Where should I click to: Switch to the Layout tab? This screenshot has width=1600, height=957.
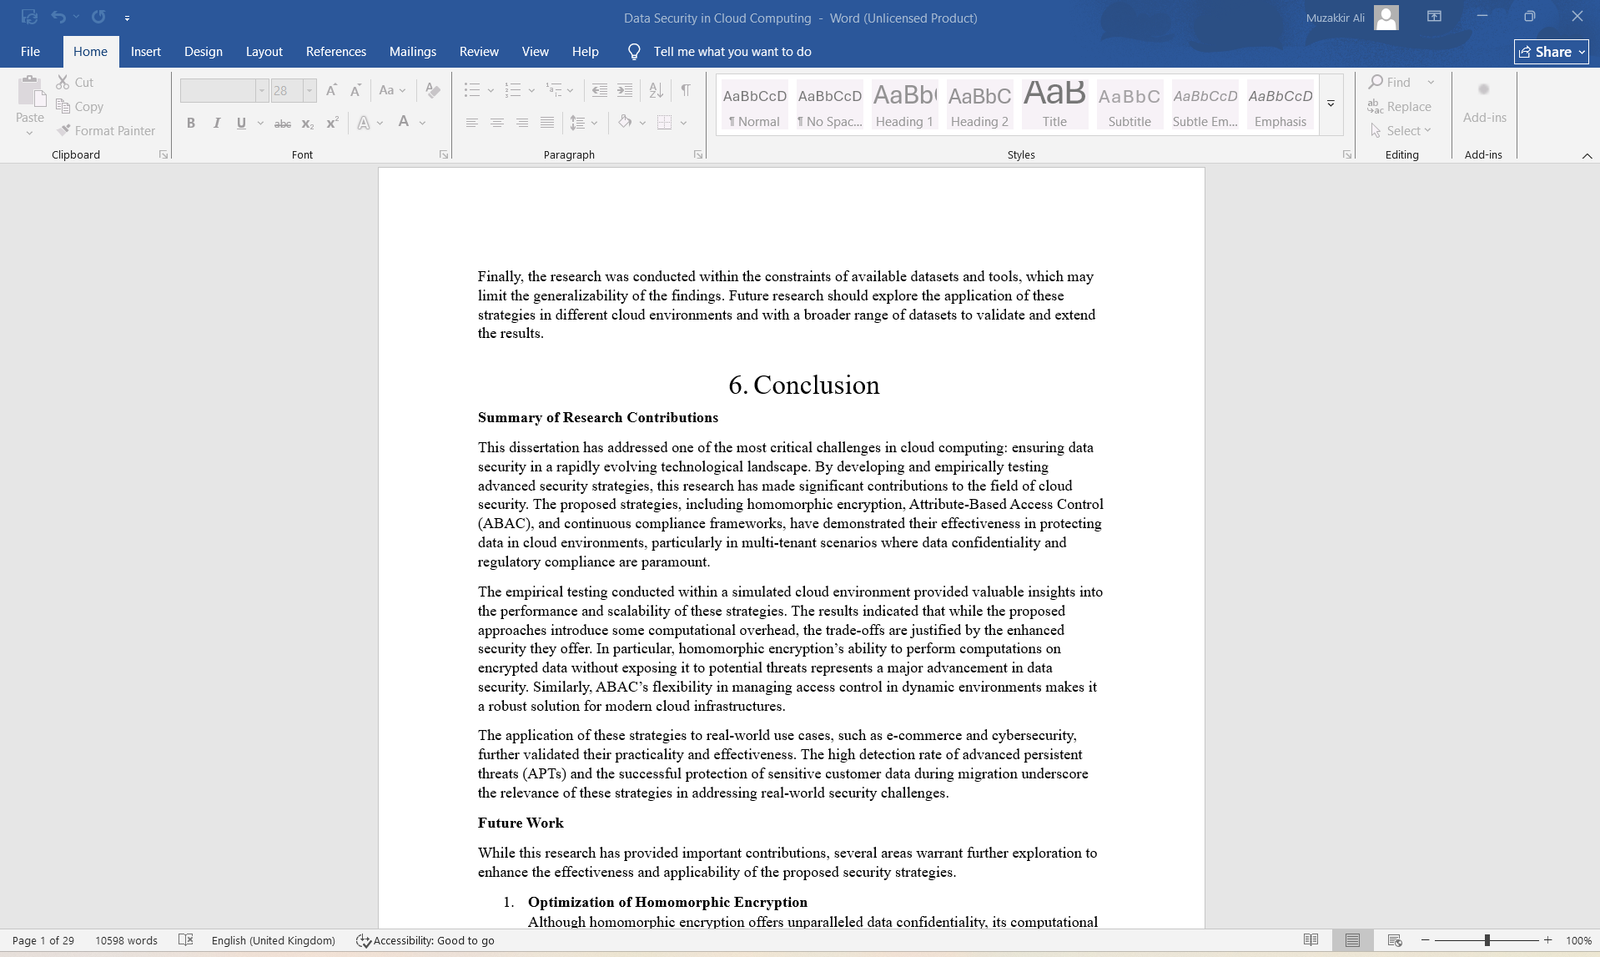pos(264,52)
